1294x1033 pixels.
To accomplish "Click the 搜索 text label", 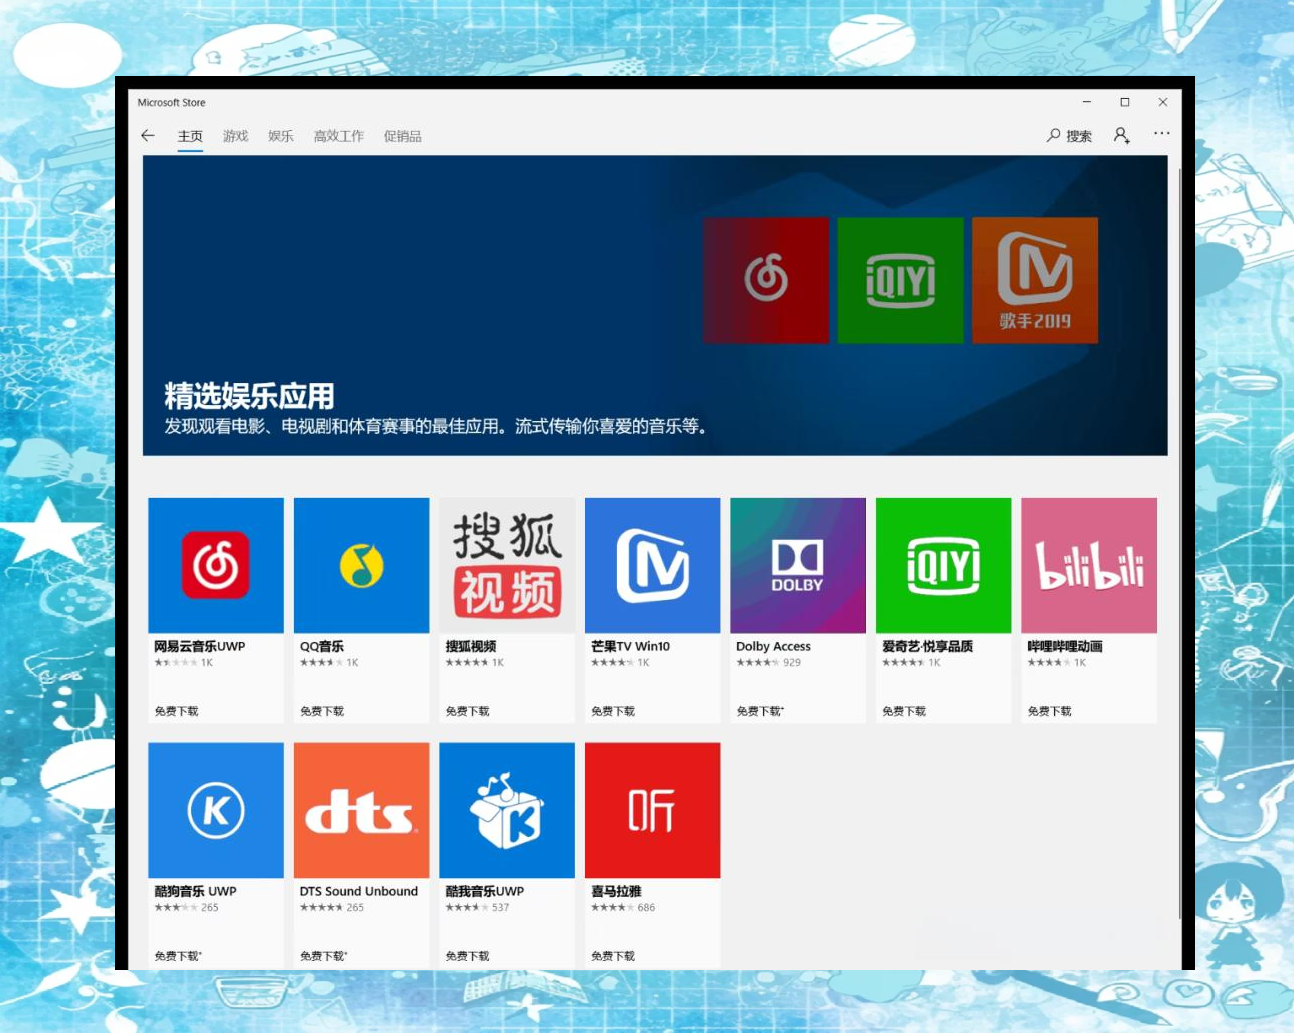I will [1079, 136].
